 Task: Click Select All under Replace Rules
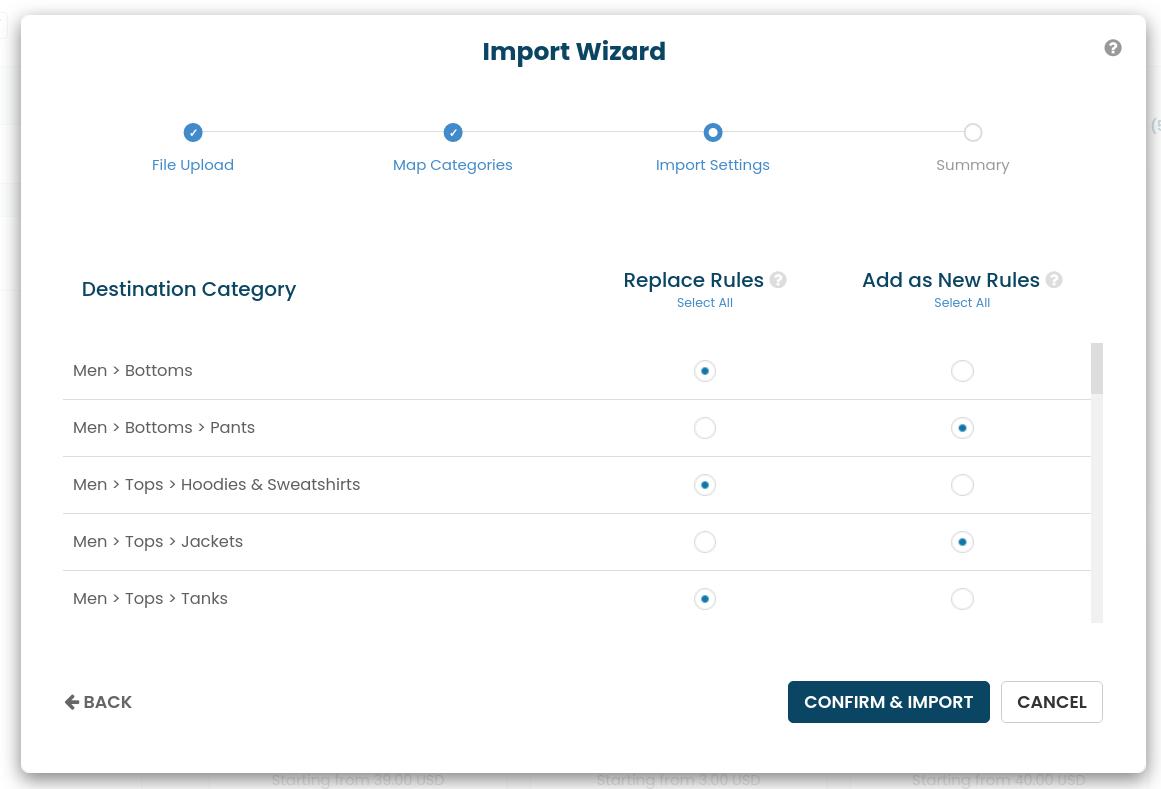point(705,303)
